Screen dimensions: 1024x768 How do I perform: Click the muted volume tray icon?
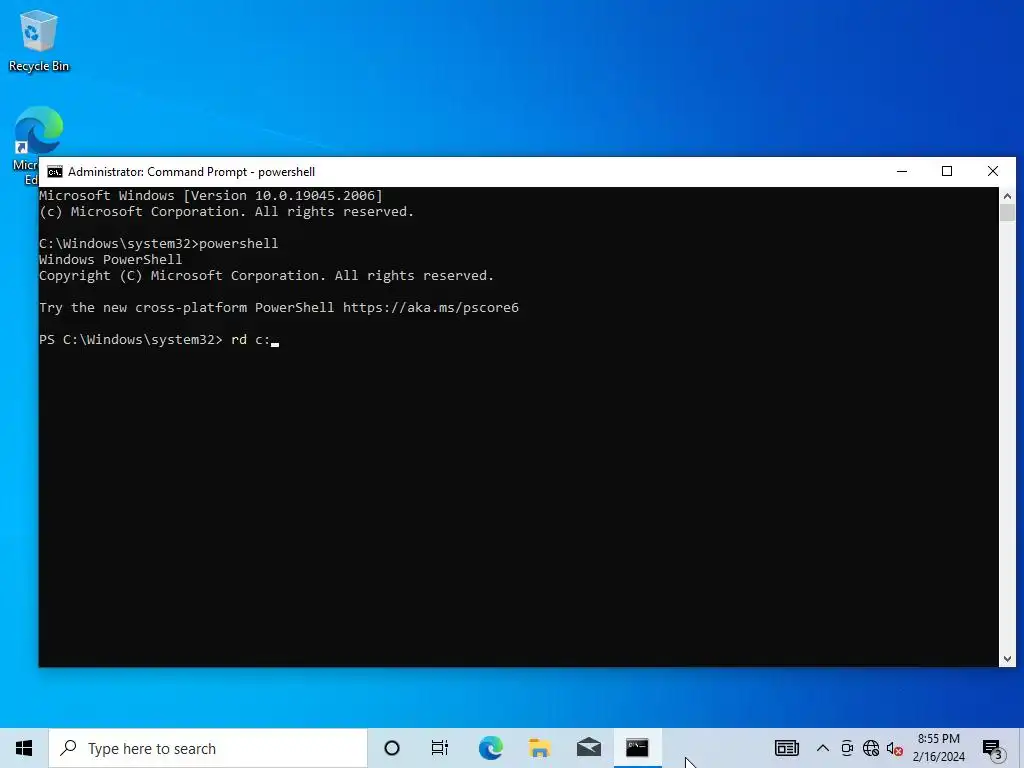pos(895,748)
